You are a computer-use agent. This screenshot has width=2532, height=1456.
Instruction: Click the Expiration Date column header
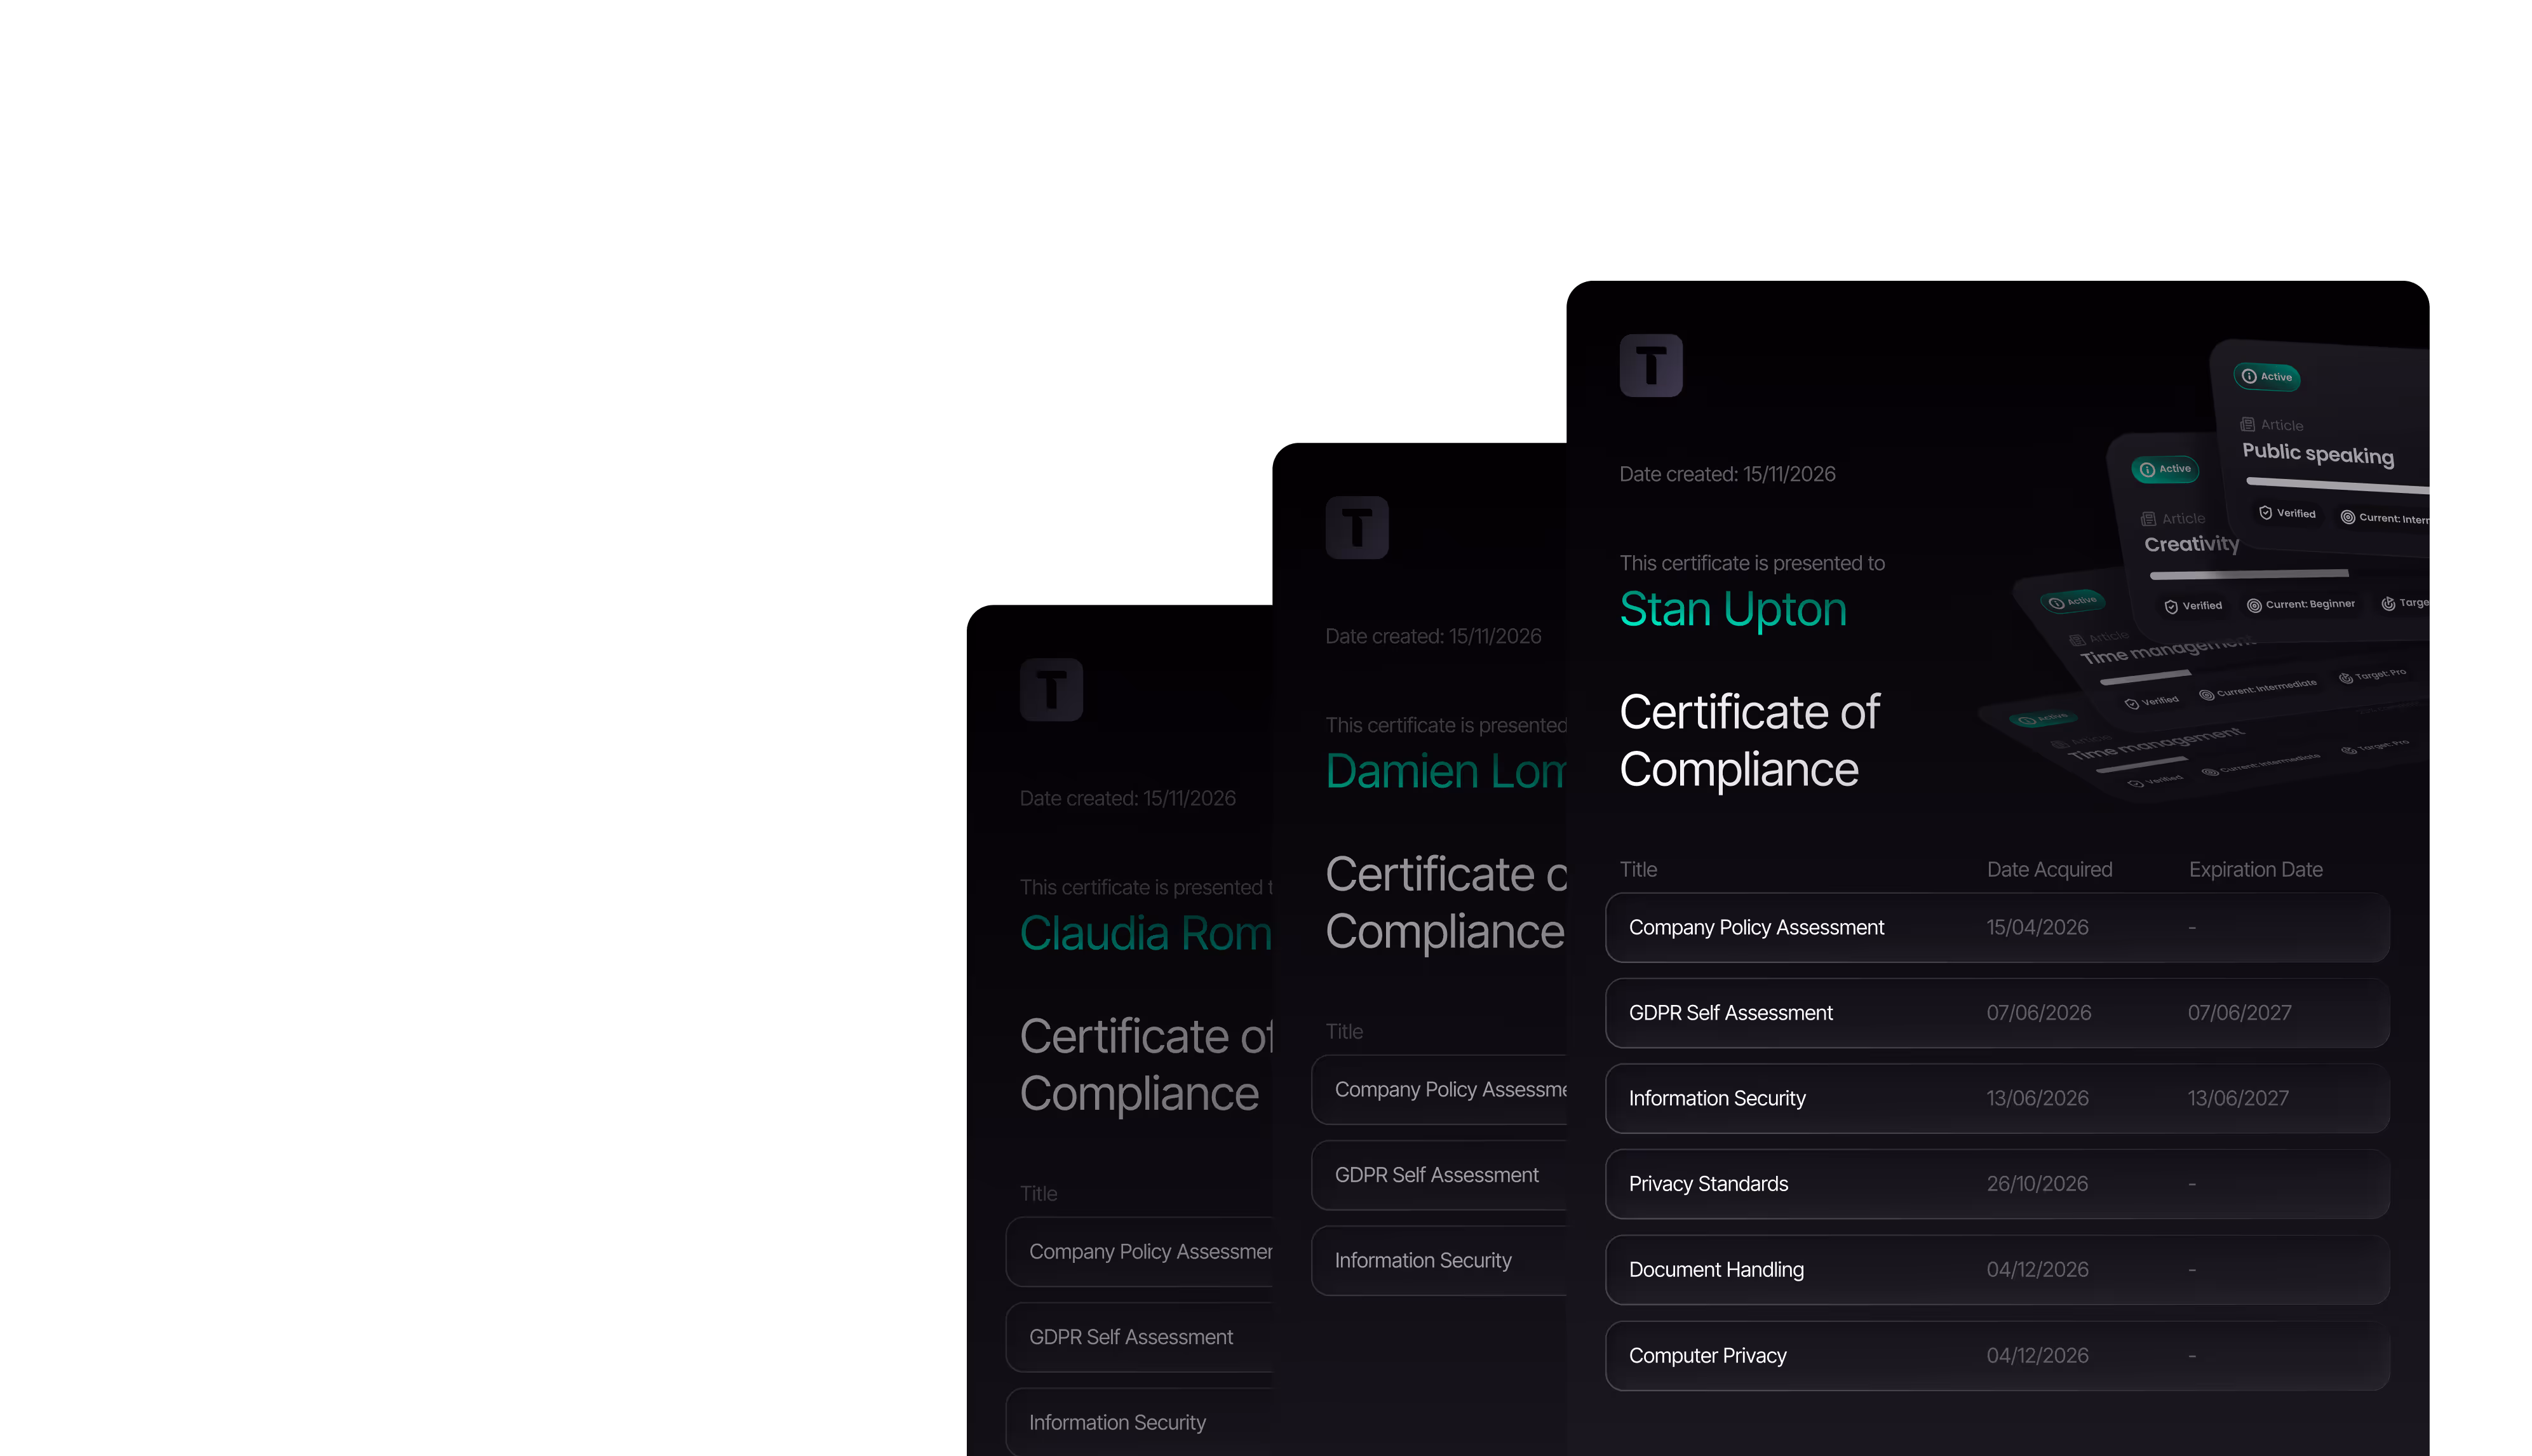pos(2255,870)
